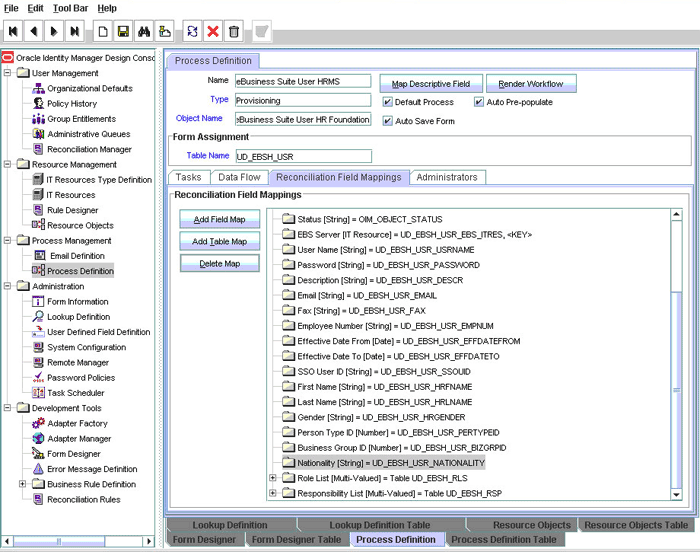
Task: Toggle Auto Pre-populate checkbox
Action: pos(479,102)
